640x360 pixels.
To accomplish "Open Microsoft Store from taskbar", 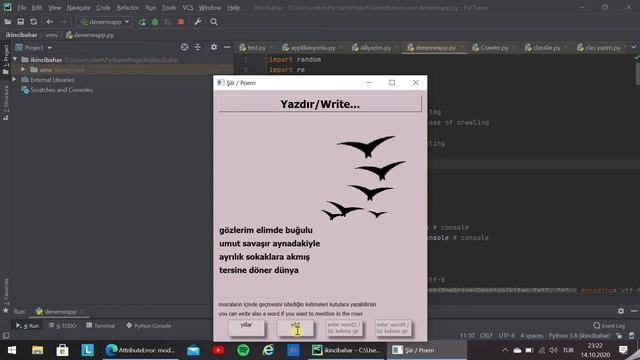I will pos(62,350).
